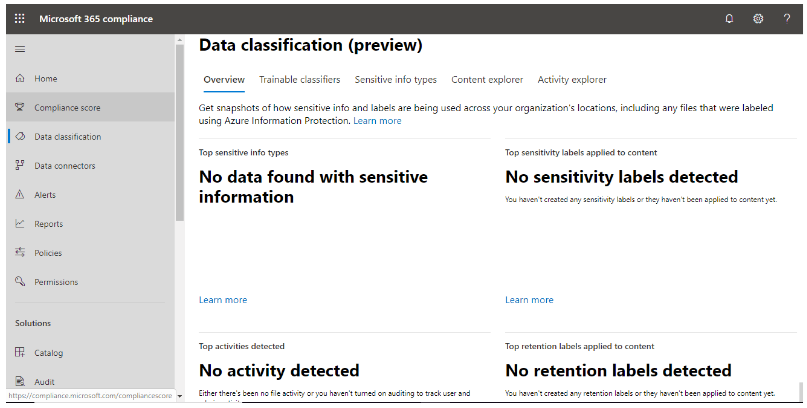The height and width of the screenshot is (408, 807).
Task: Click the Permissions key icon
Action: (x=20, y=281)
